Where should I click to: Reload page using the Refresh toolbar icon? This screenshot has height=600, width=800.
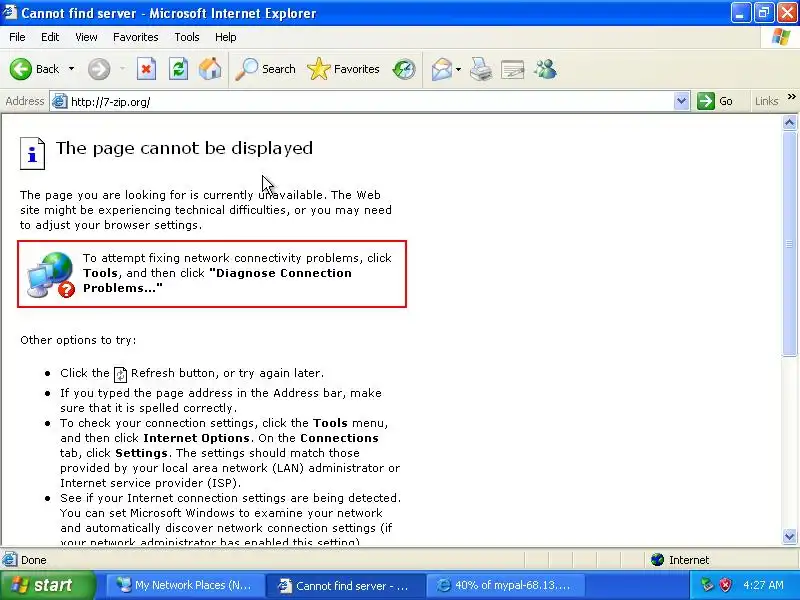pyautogui.click(x=178, y=69)
